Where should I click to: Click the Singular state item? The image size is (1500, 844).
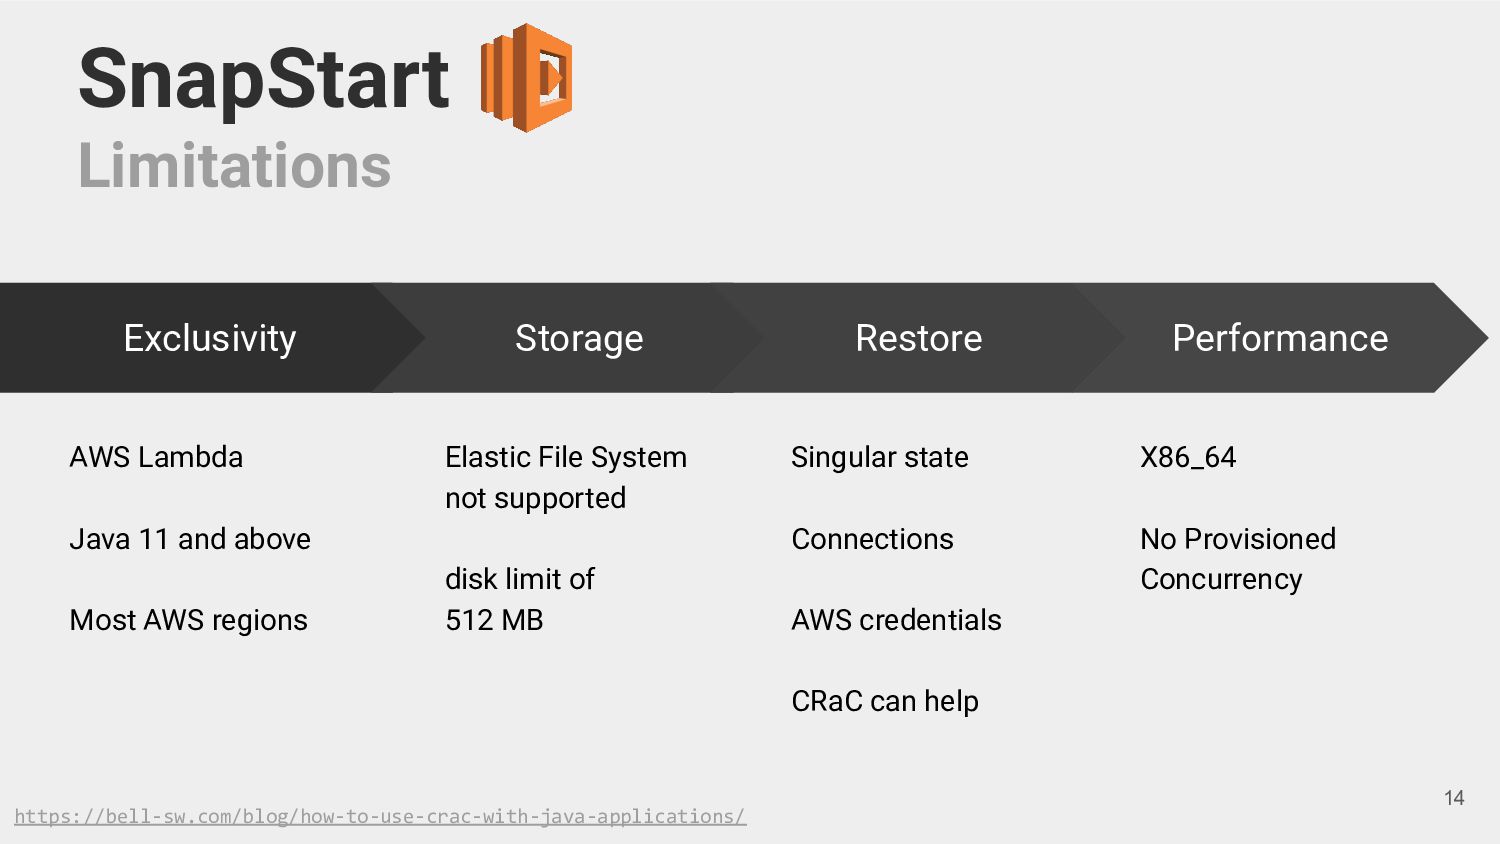click(880, 457)
